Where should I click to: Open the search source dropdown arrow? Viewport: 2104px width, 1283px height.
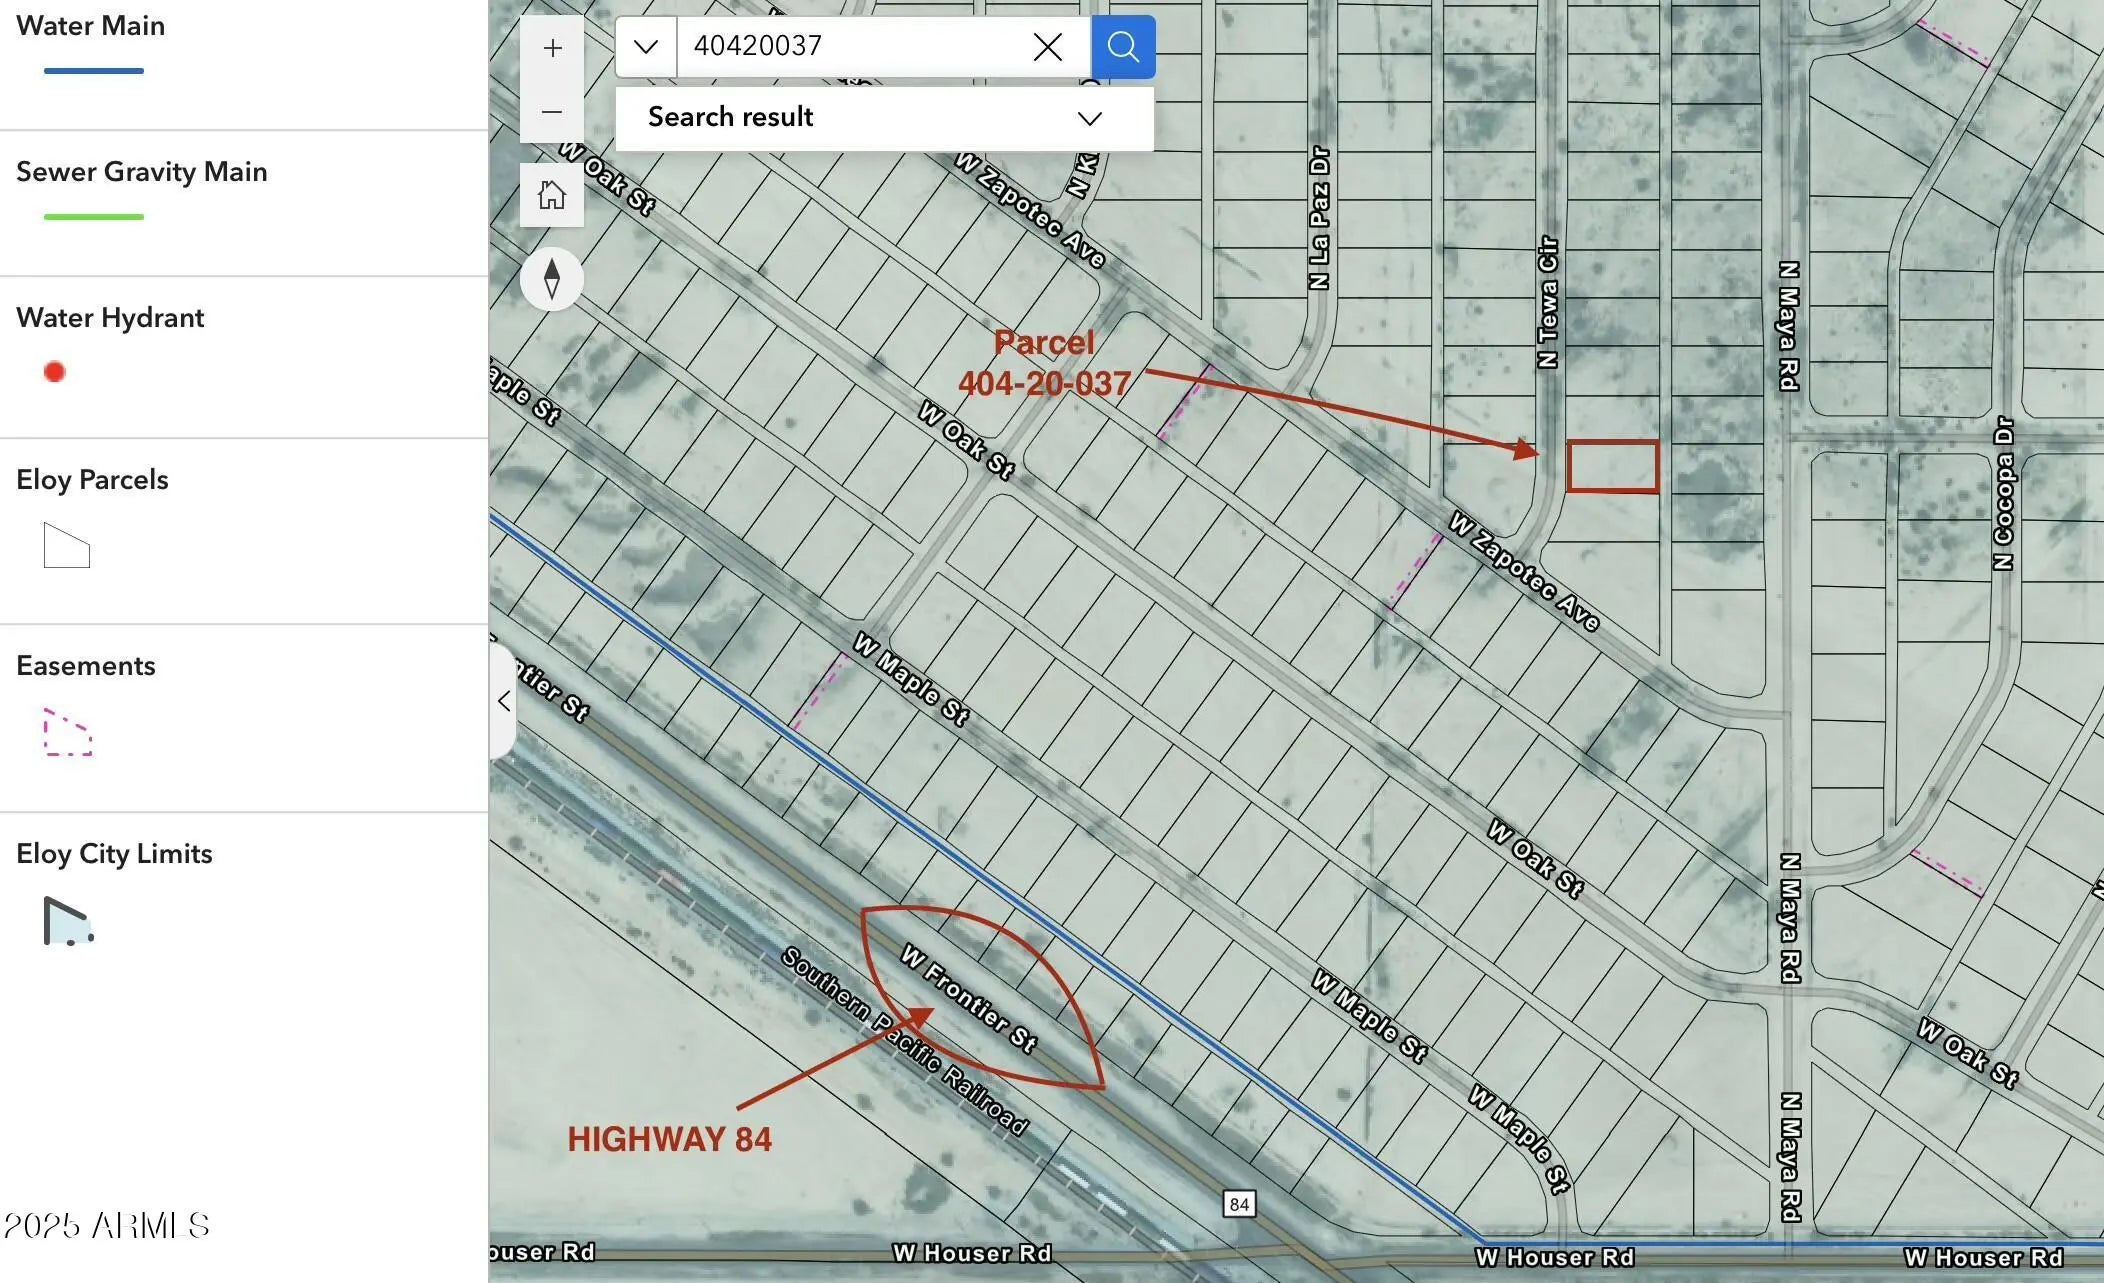pyautogui.click(x=646, y=47)
